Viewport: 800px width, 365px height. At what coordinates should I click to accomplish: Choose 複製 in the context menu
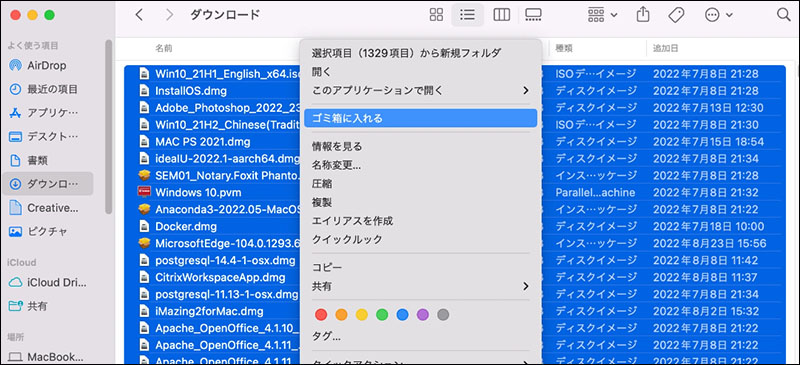click(x=420, y=202)
